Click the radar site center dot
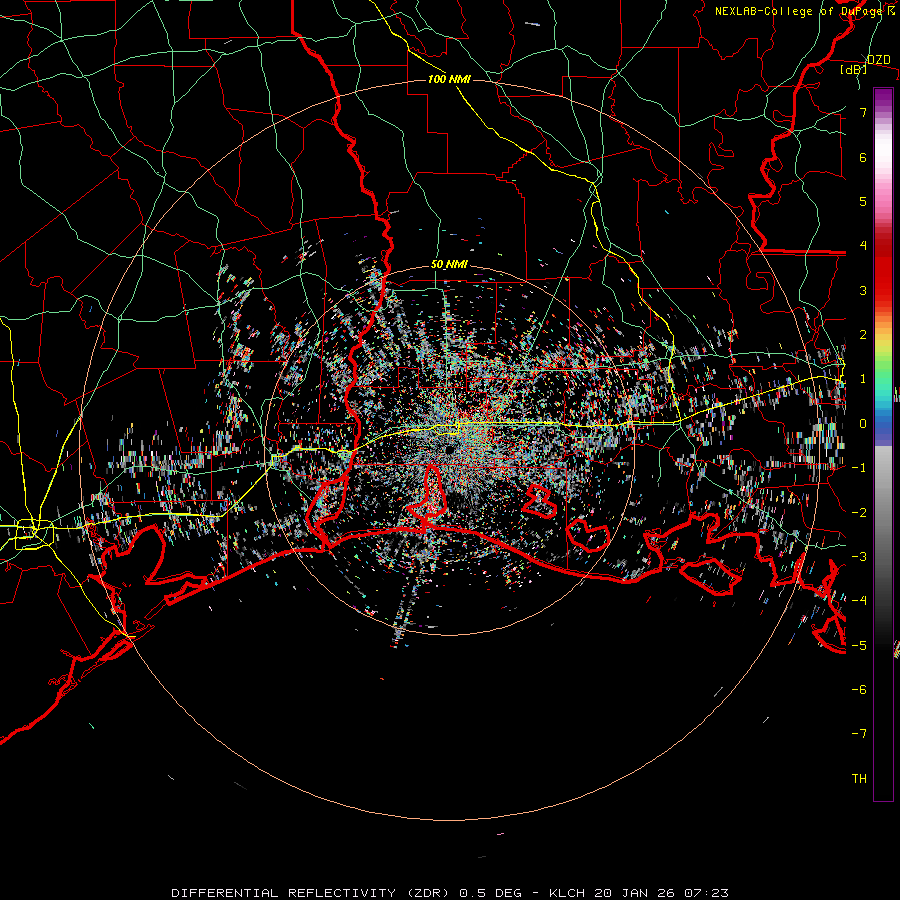Screen dimensions: 900x900 coord(448,450)
